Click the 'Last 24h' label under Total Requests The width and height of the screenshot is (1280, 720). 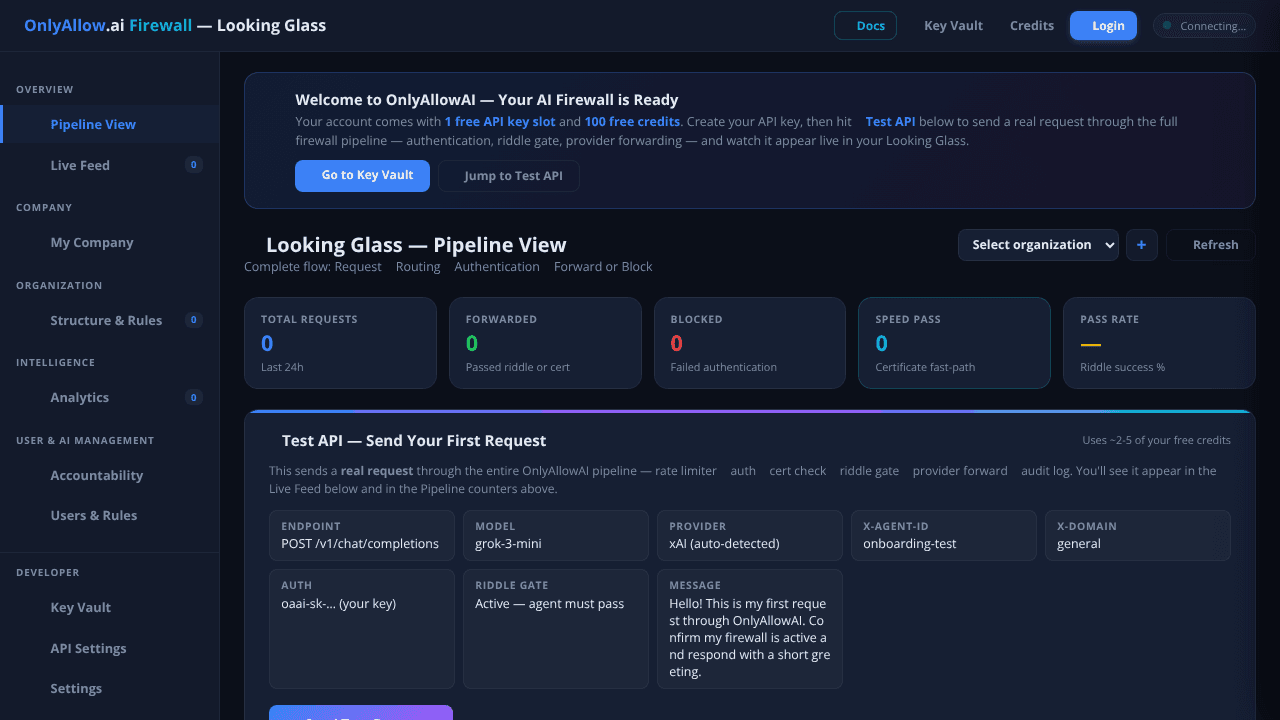282,367
